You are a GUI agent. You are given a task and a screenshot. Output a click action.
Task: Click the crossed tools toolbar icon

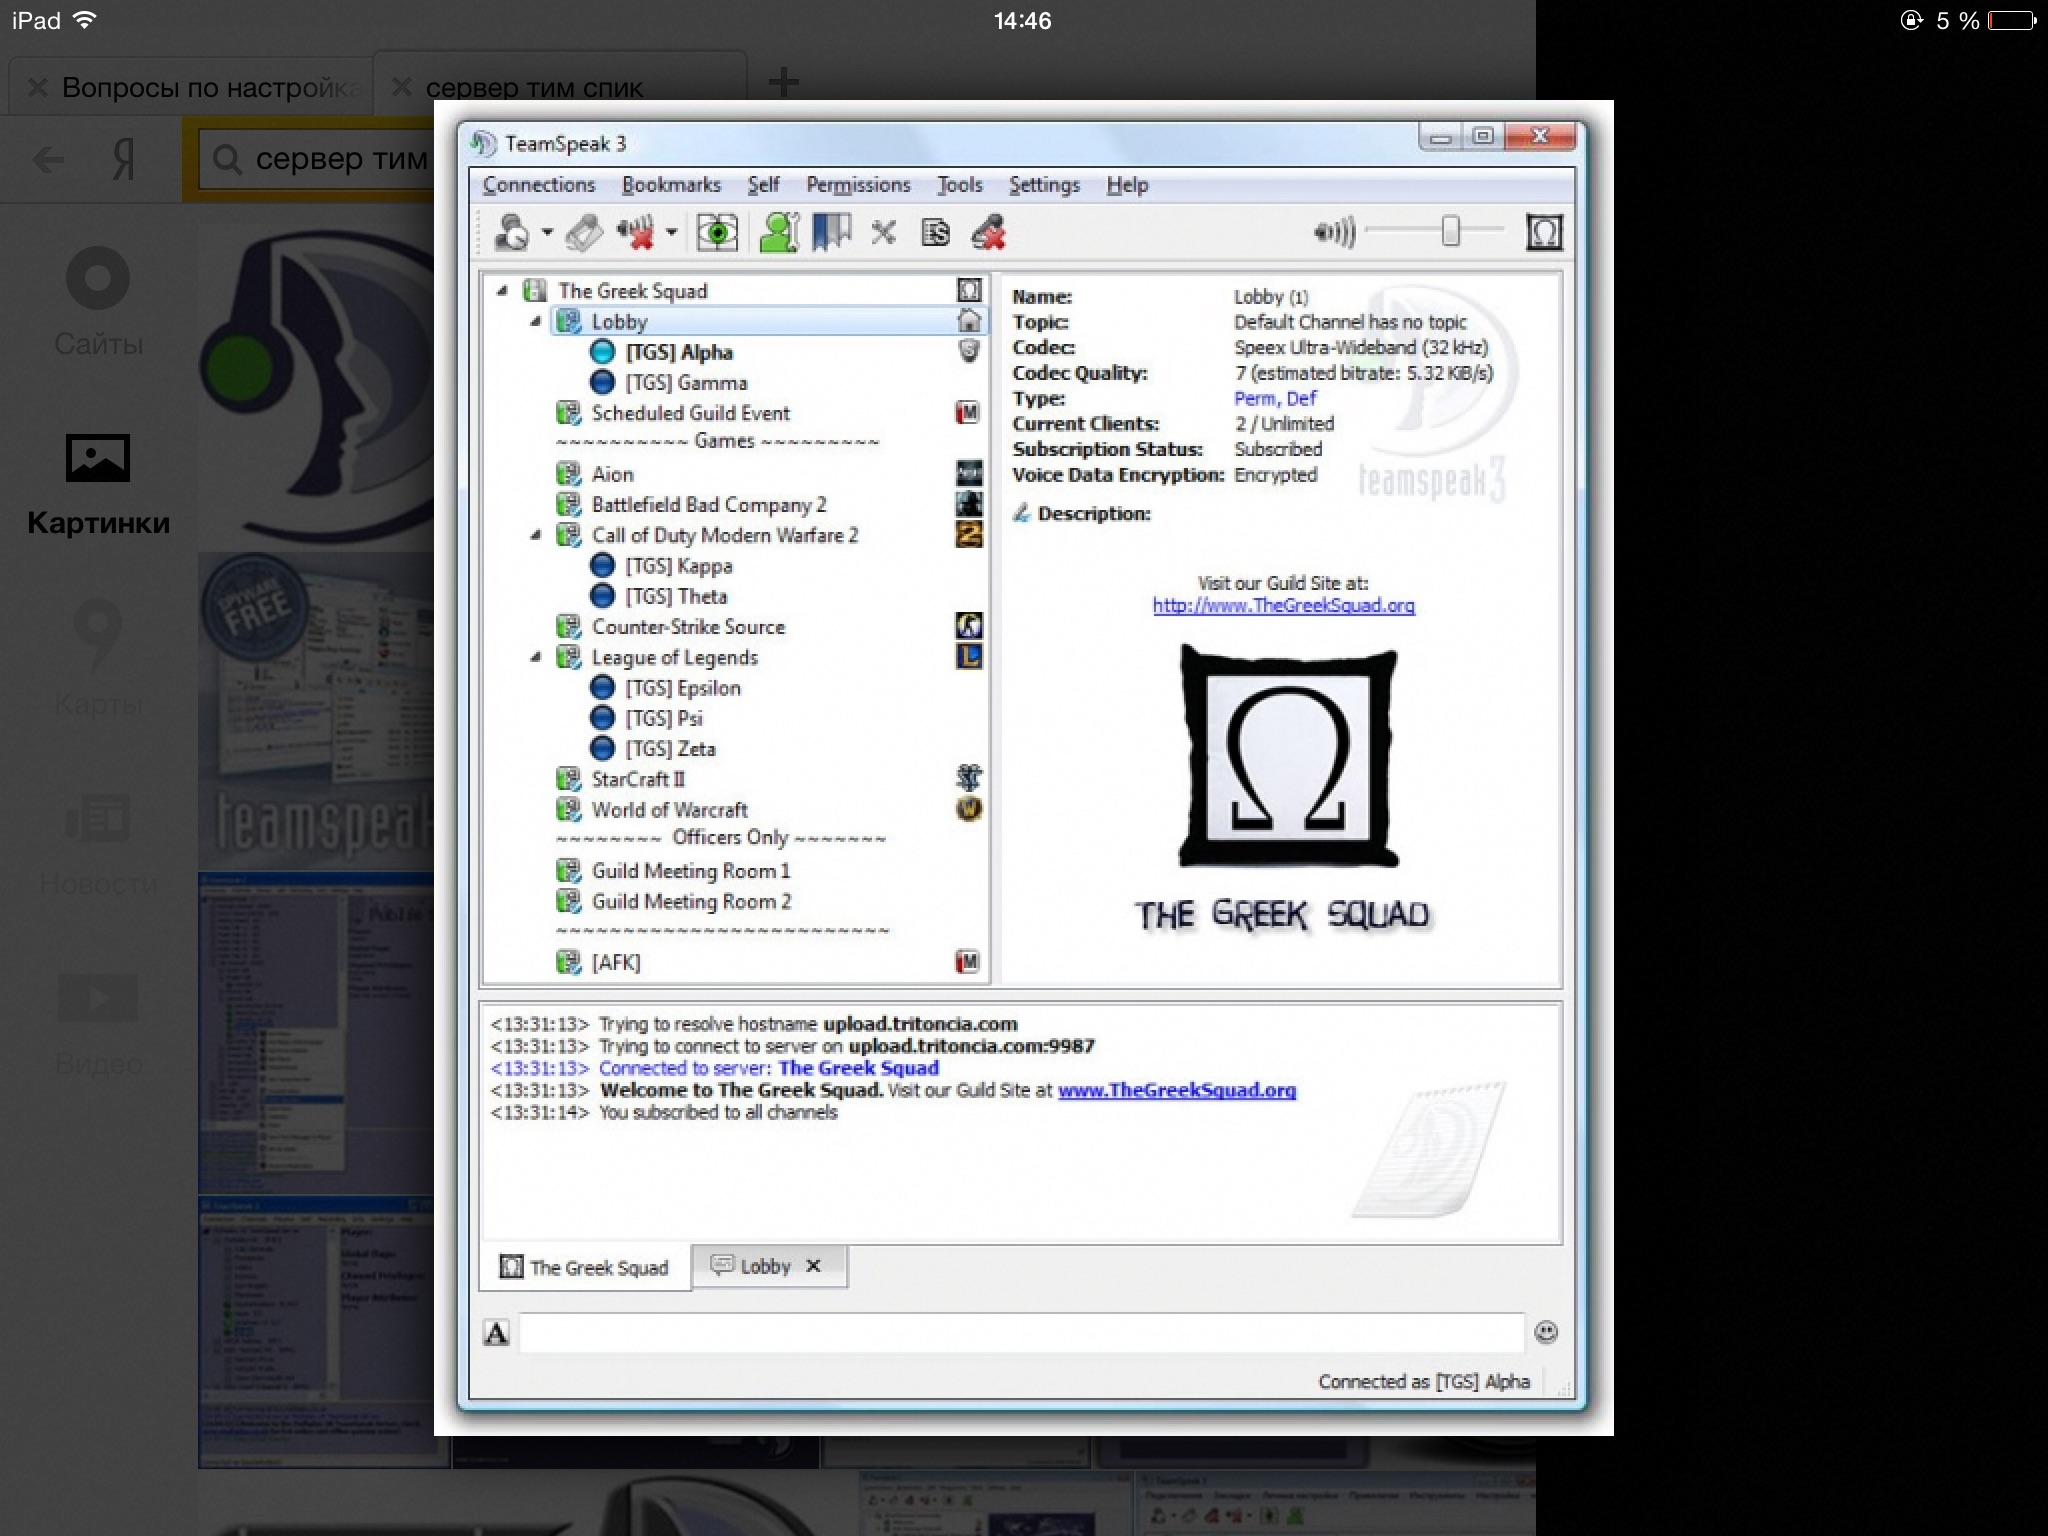point(883,233)
